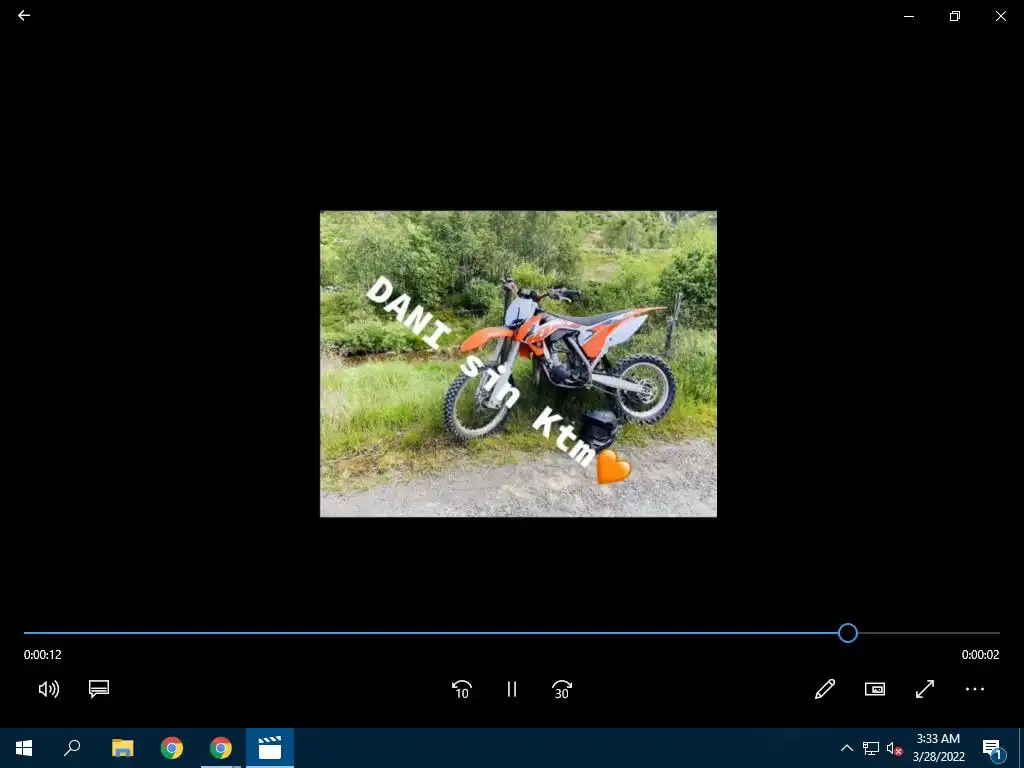Click the muted speaker tray icon

tap(895, 748)
